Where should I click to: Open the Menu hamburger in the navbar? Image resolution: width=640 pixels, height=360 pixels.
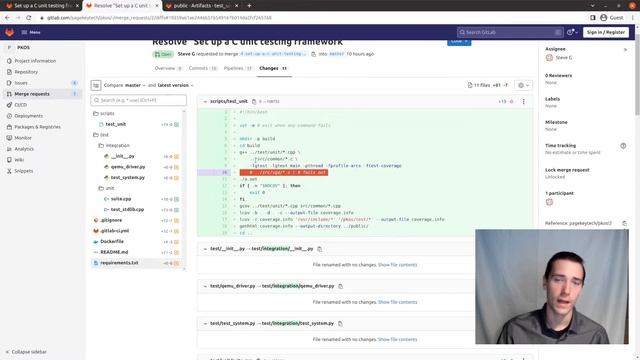point(31,32)
